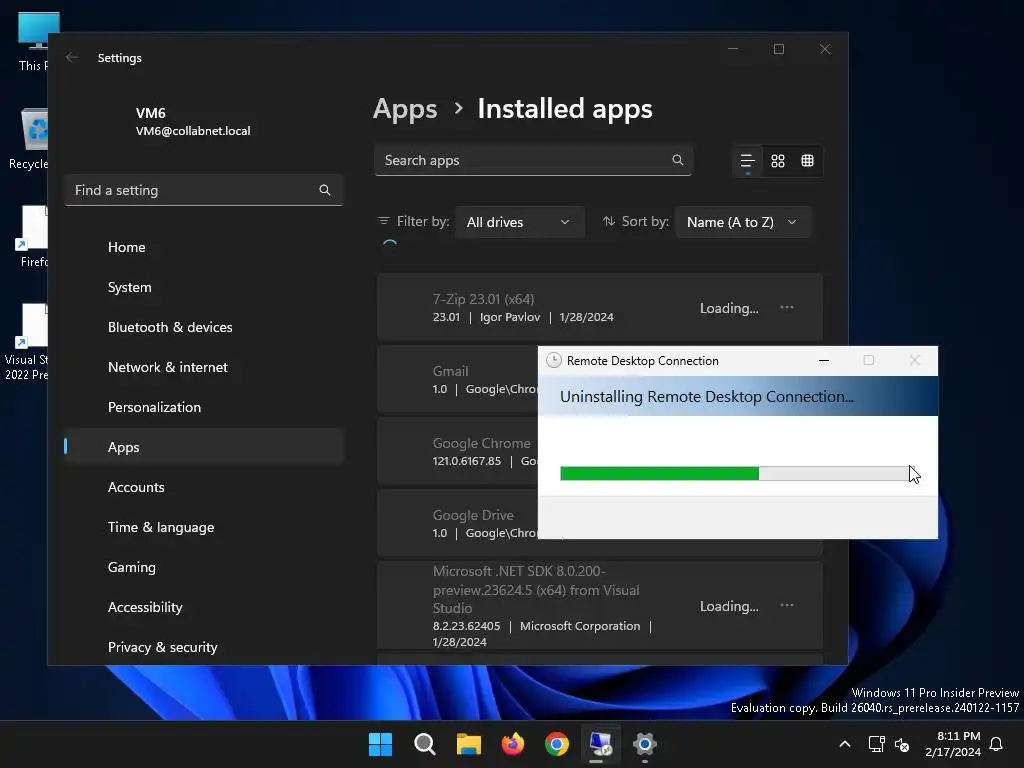The width and height of the screenshot is (1024, 768).
Task: Click Installed apps heading
Action: coord(565,109)
